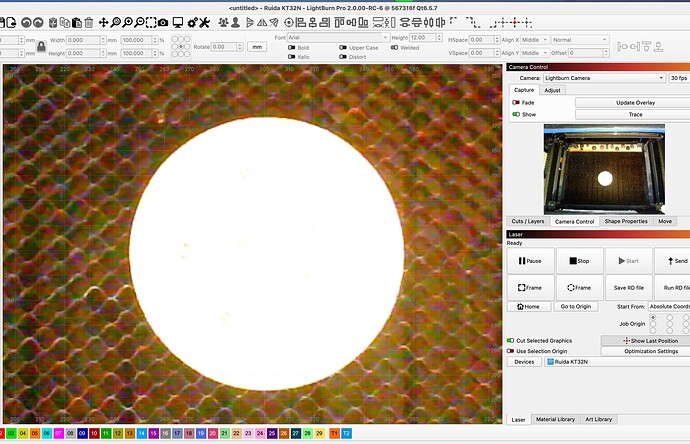
Task: Click the Undo icon in the toolbar
Action: pos(26,22)
